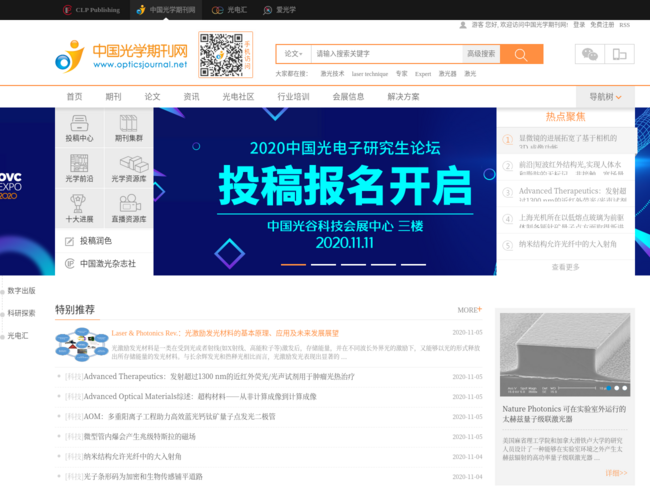
Task: Click the 爱光学 top bar icon
Action: coord(268,10)
